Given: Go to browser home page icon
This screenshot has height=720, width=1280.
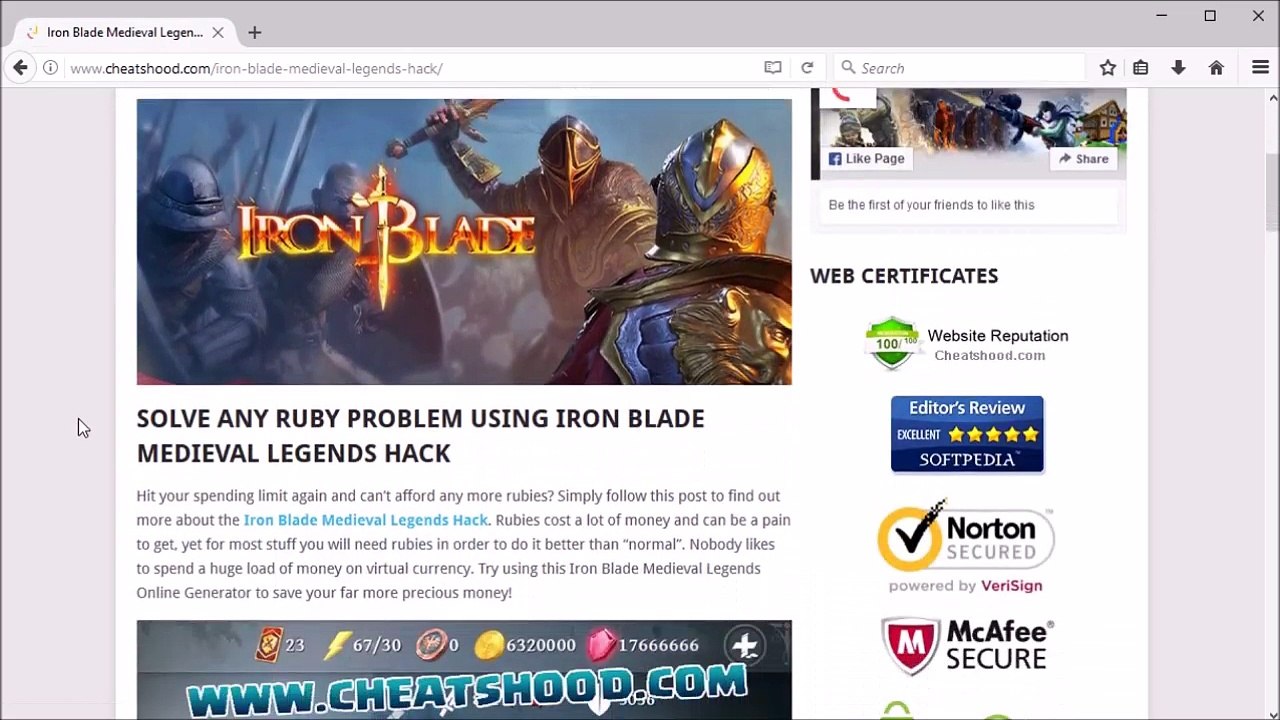Looking at the screenshot, I should pyautogui.click(x=1216, y=68).
